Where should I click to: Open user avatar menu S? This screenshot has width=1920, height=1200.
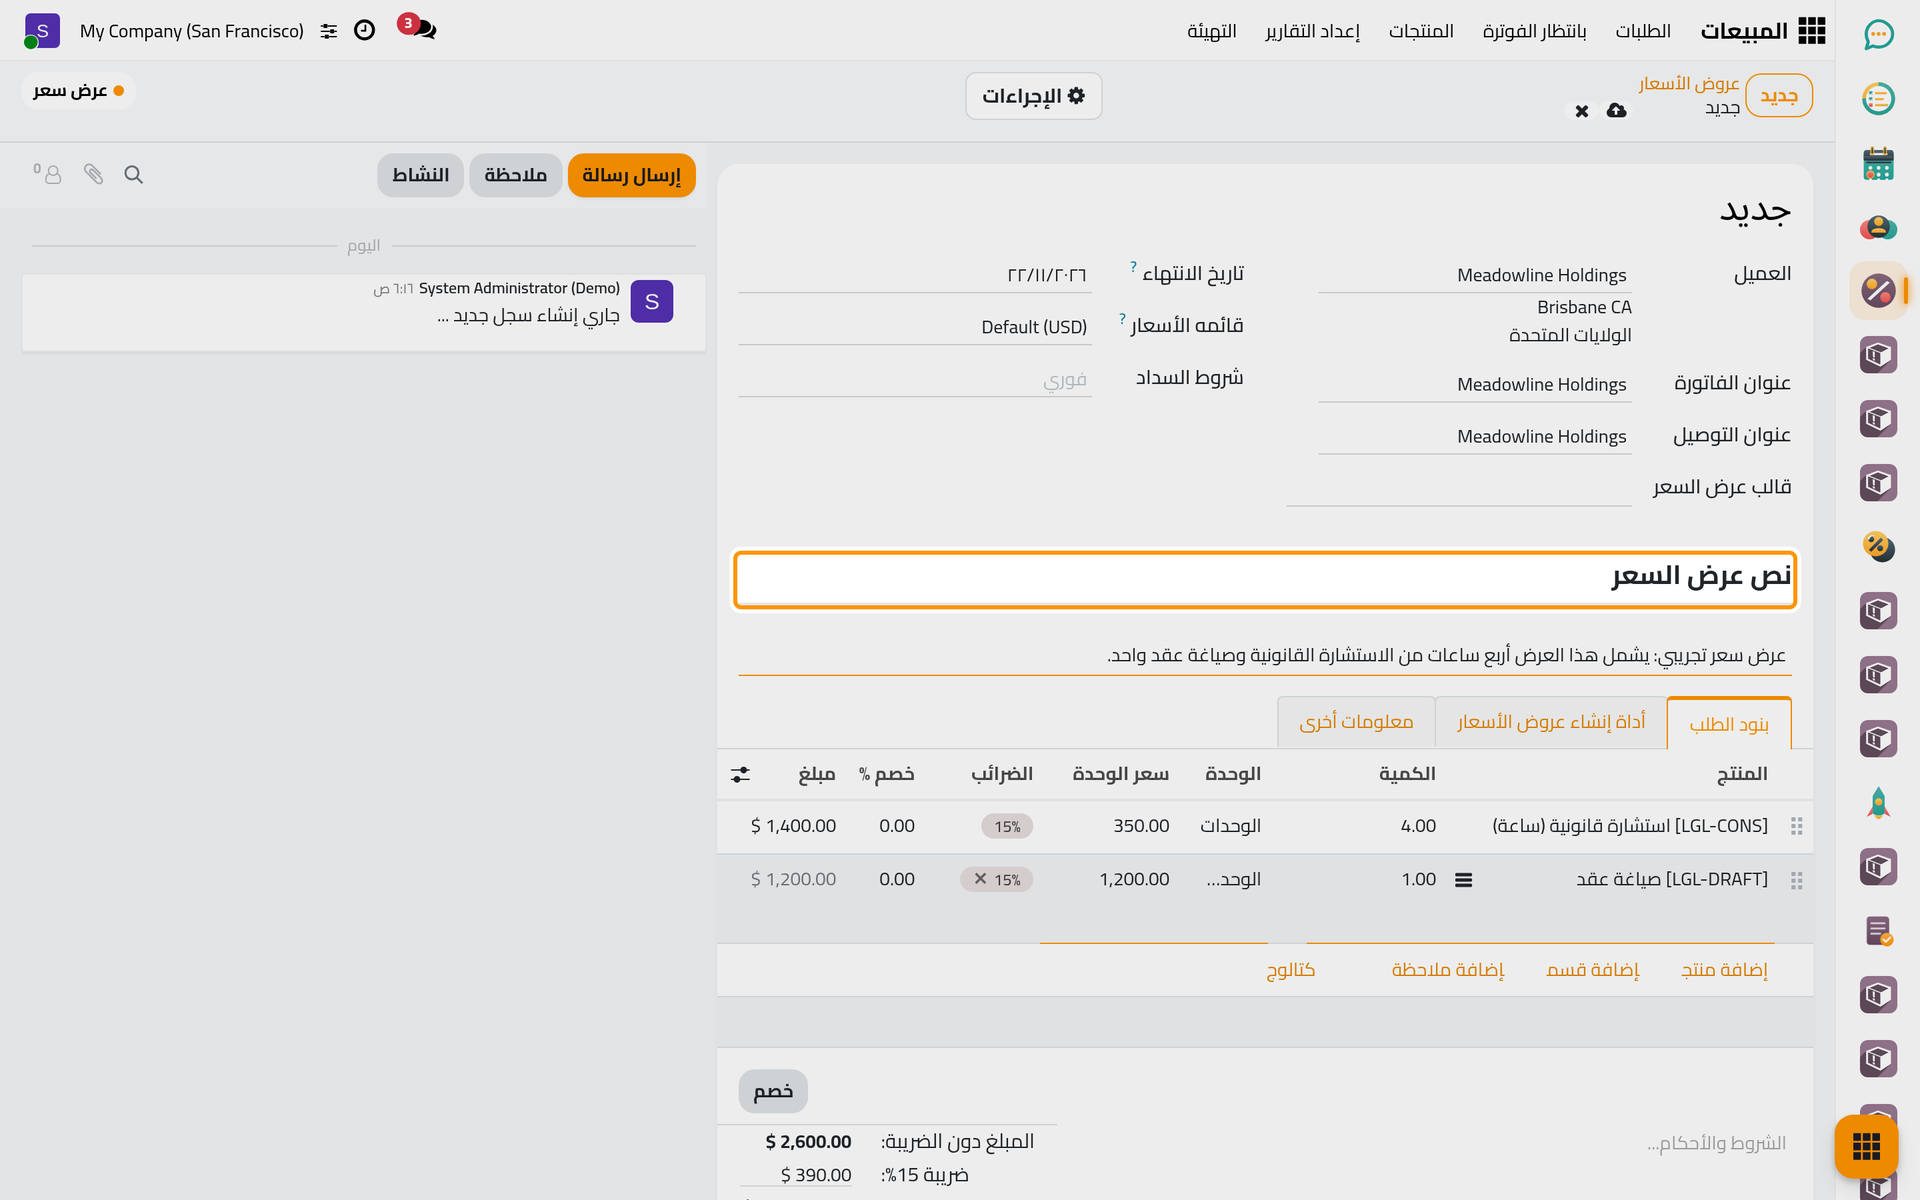pos(42,31)
